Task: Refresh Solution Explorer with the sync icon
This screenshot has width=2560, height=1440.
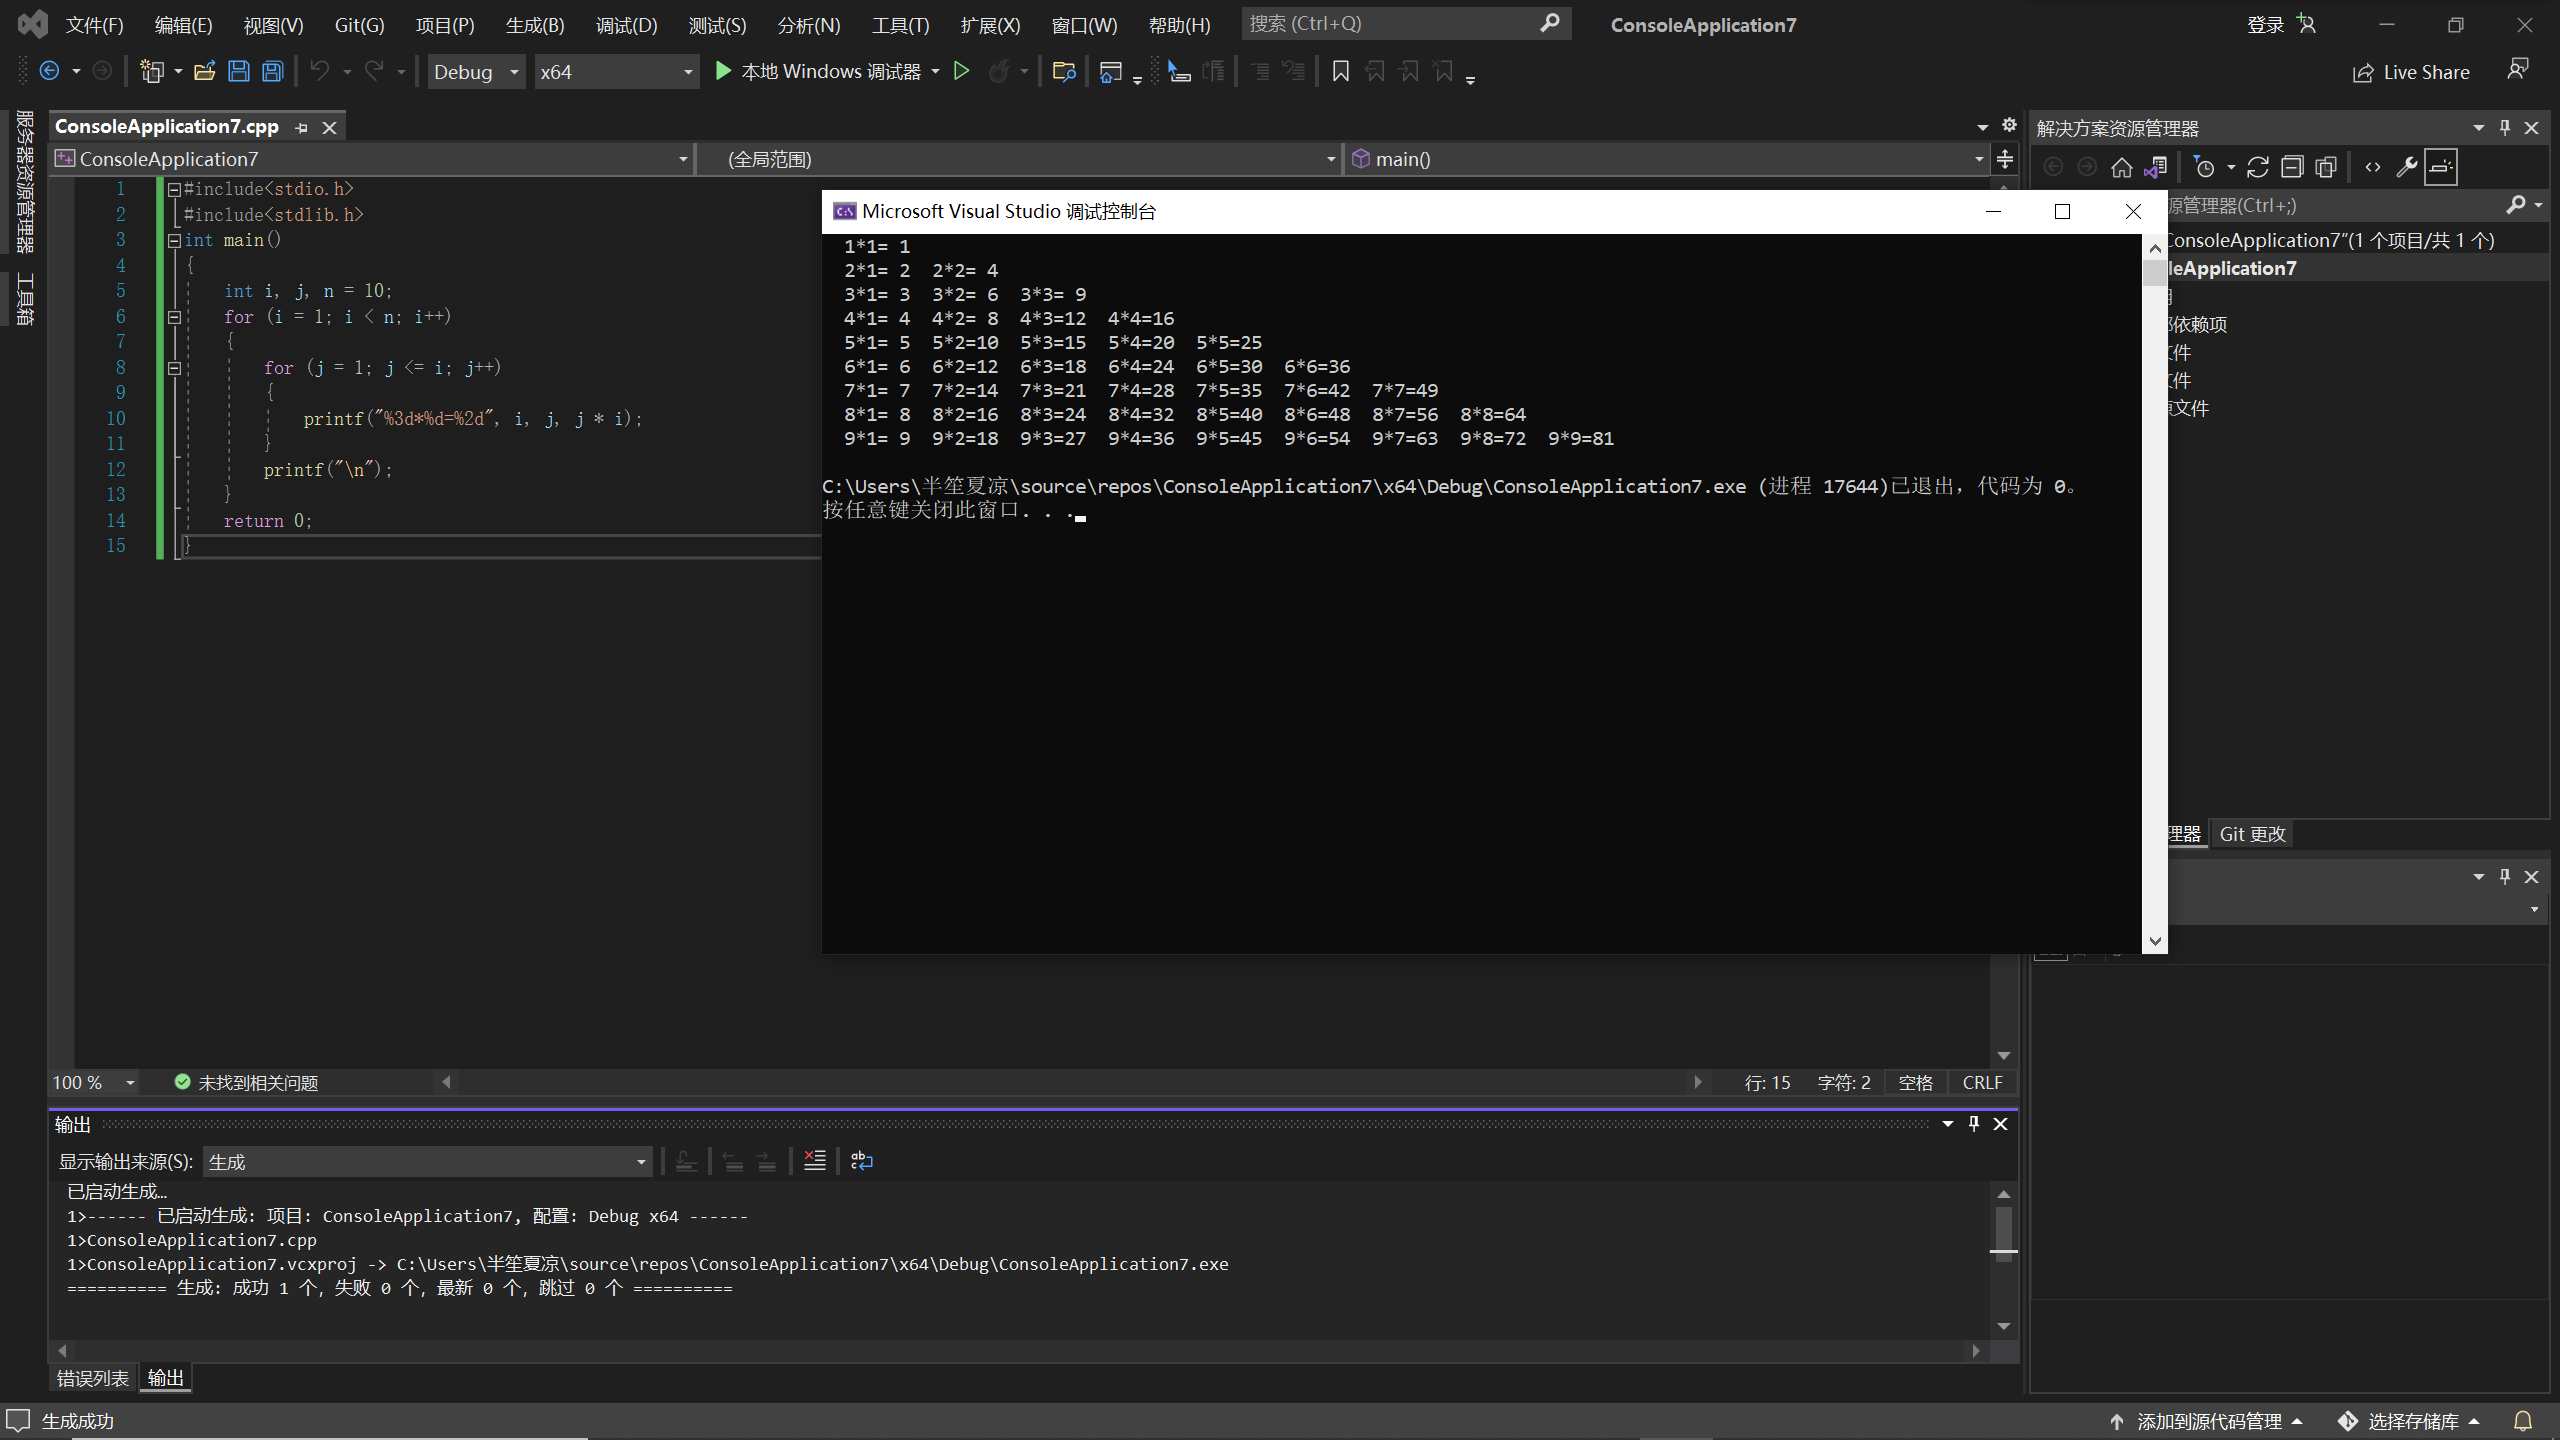Action: 2257,167
